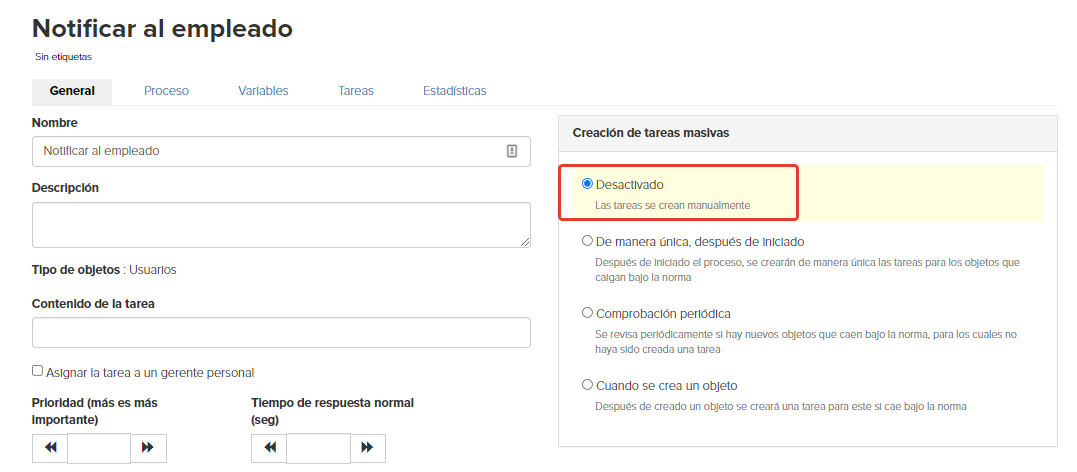1077x472 pixels.
Task: Pick Cuando se crea un objeto option
Action: pyautogui.click(x=587, y=385)
